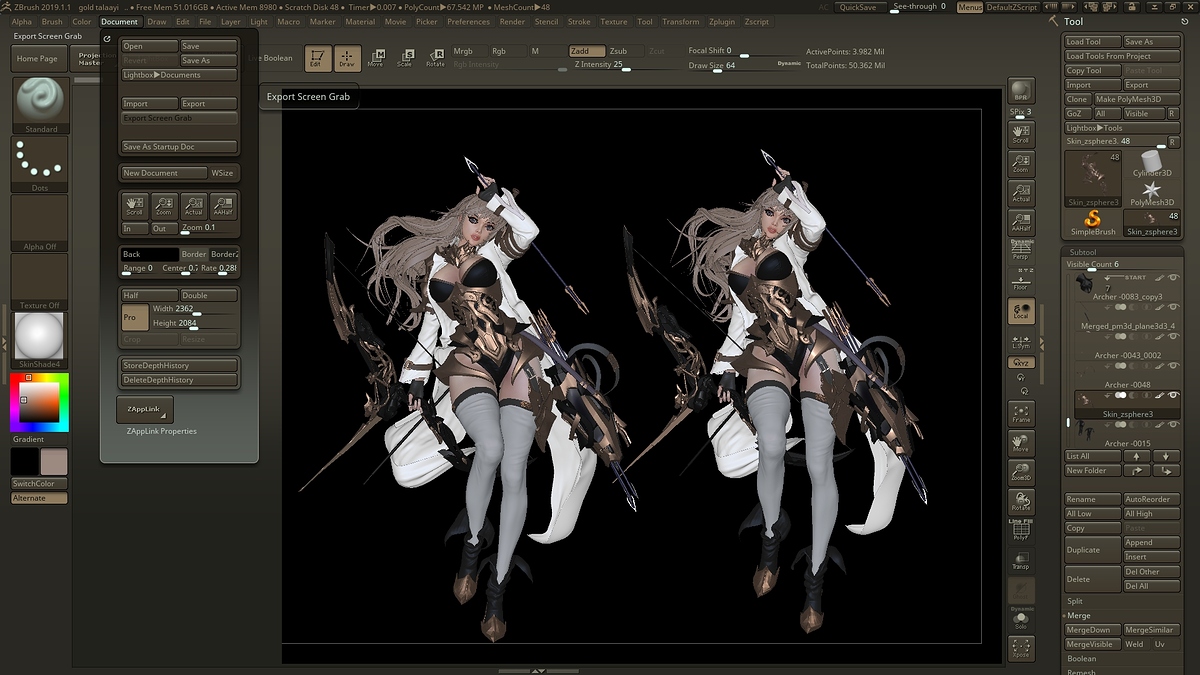This screenshot has width=1200, height=675.
Task: Enable the Zadd mode
Action: (587, 51)
